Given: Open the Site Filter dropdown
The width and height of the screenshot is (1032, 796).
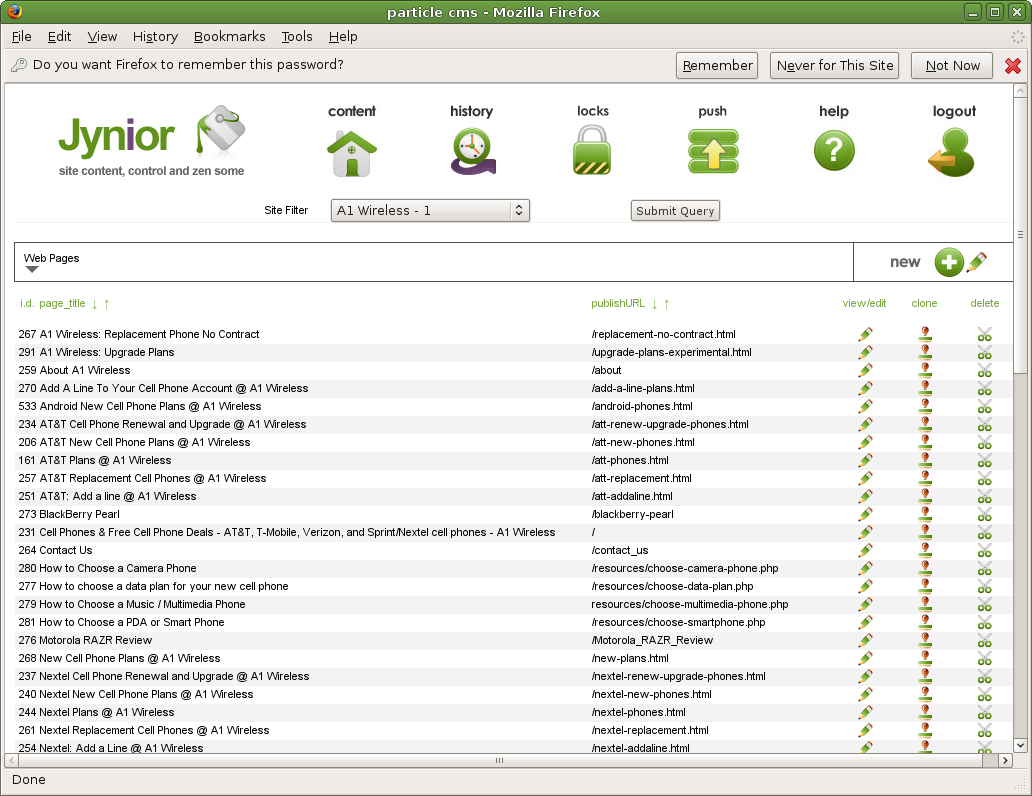Looking at the screenshot, I should pos(430,211).
